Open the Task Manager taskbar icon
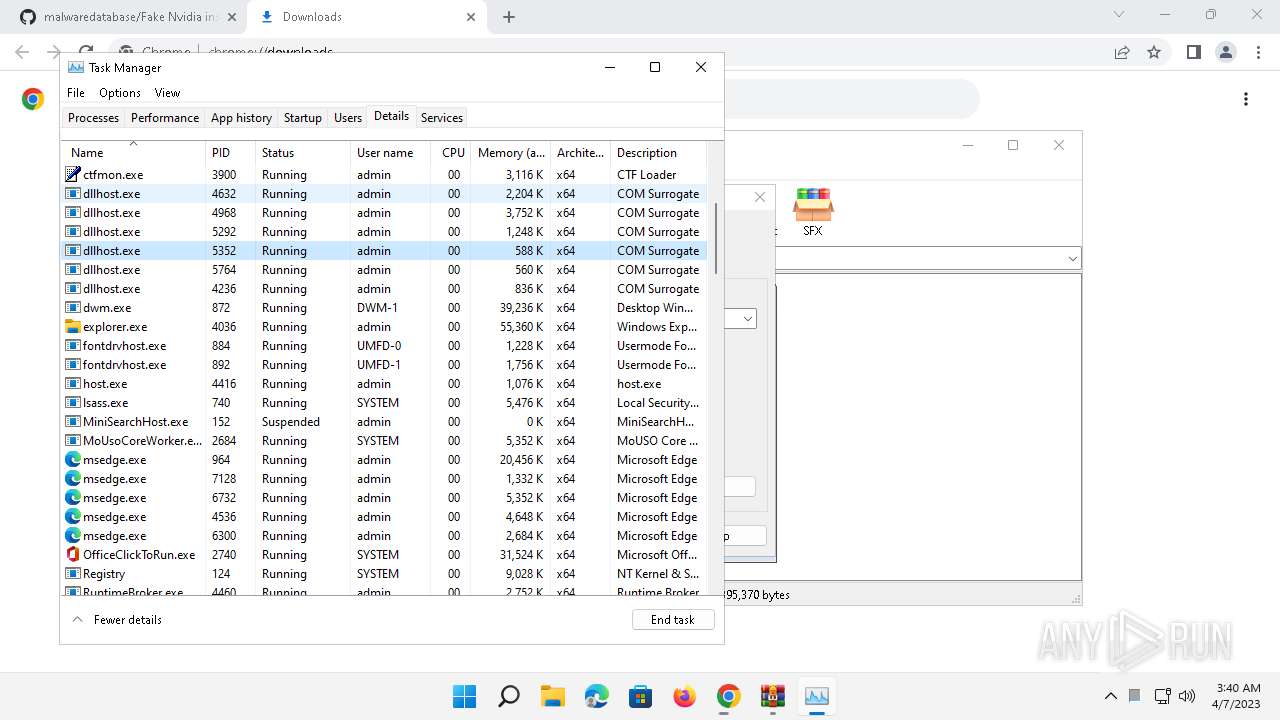 [817, 696]
